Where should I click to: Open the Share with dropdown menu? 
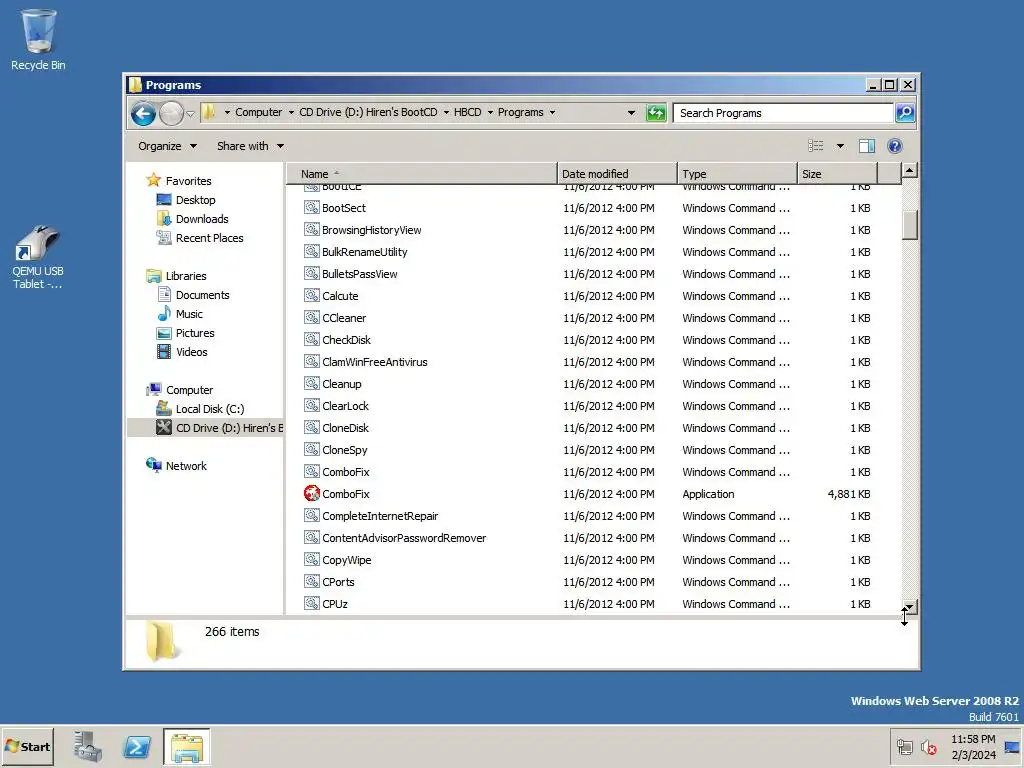point(250,146)
